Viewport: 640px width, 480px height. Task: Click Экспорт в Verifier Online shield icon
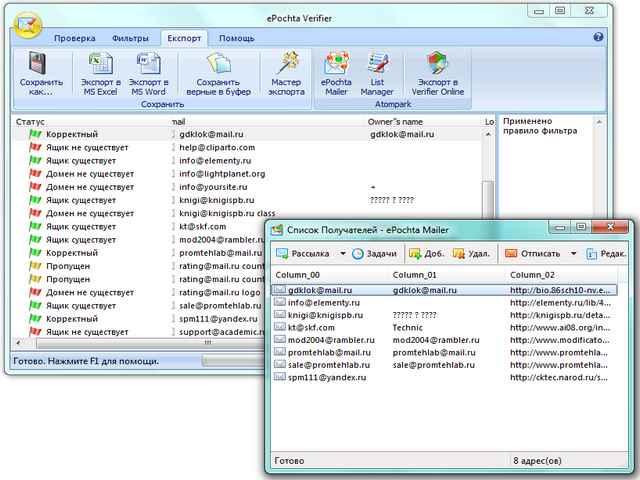coord(438,64)
